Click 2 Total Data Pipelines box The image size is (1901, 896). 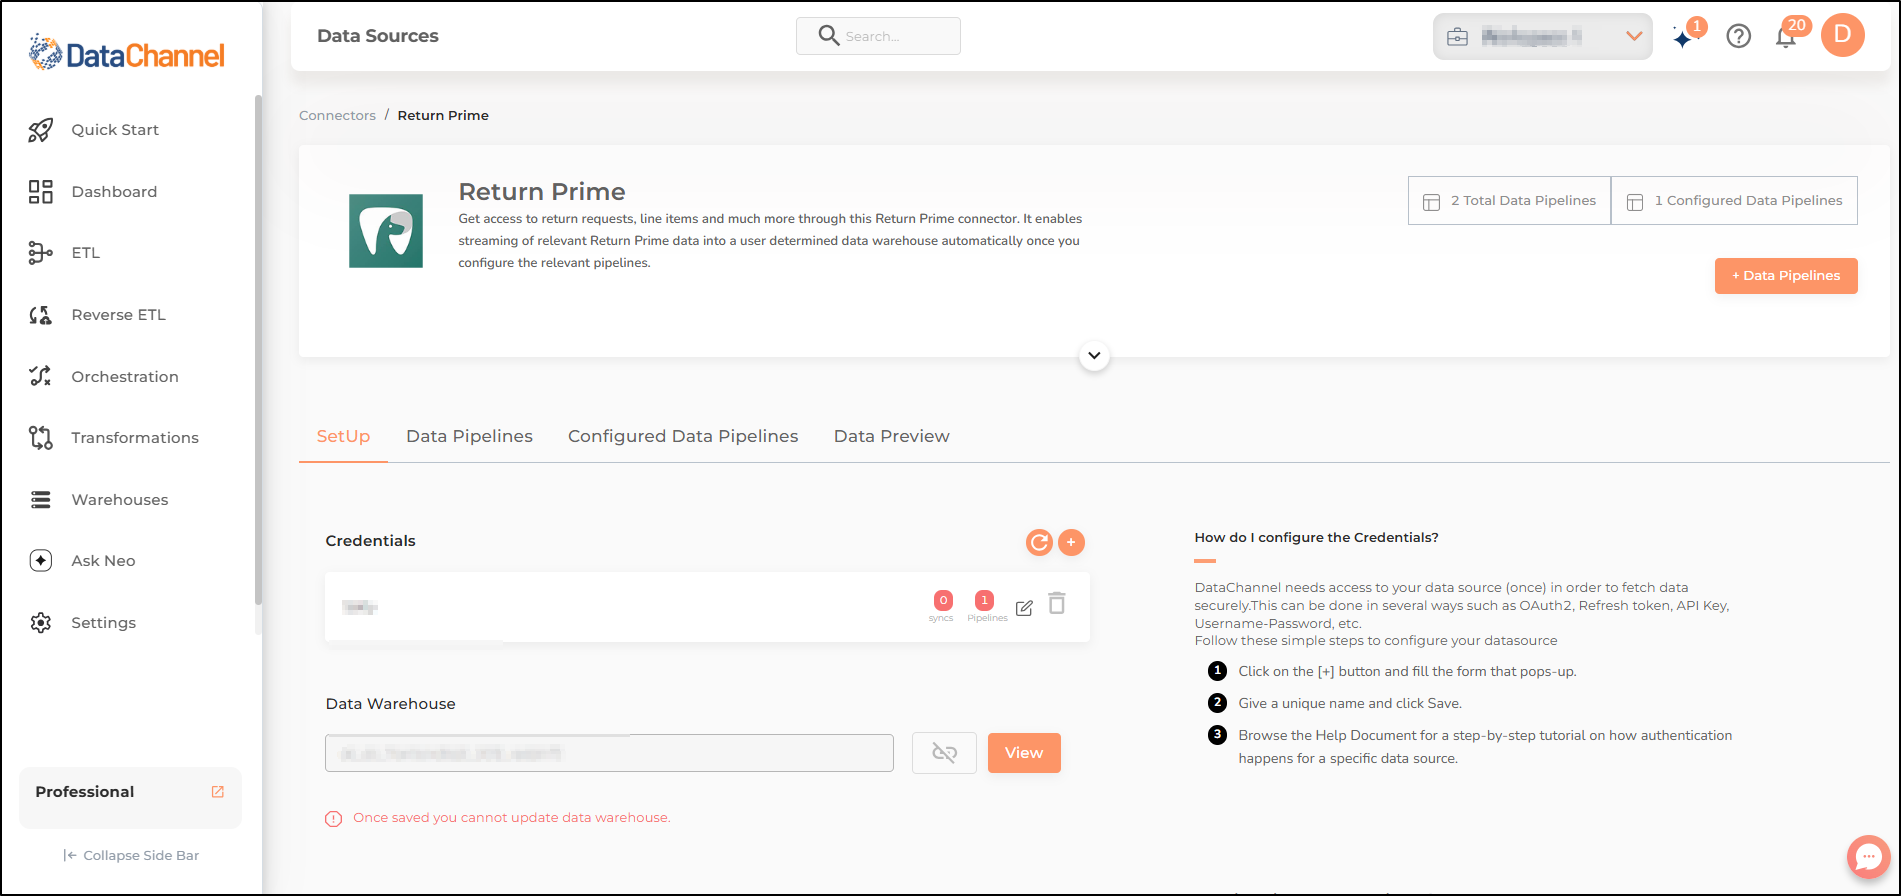point(1510,201)
